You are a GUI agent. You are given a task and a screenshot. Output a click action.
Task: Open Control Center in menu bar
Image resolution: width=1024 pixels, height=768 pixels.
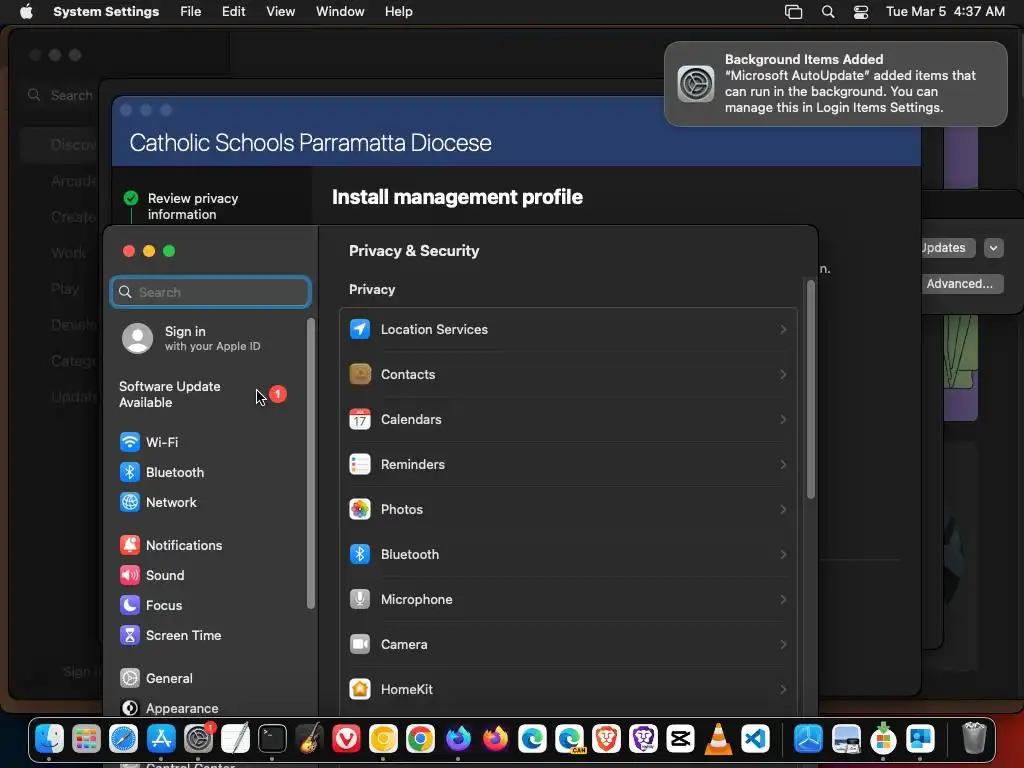861,12
